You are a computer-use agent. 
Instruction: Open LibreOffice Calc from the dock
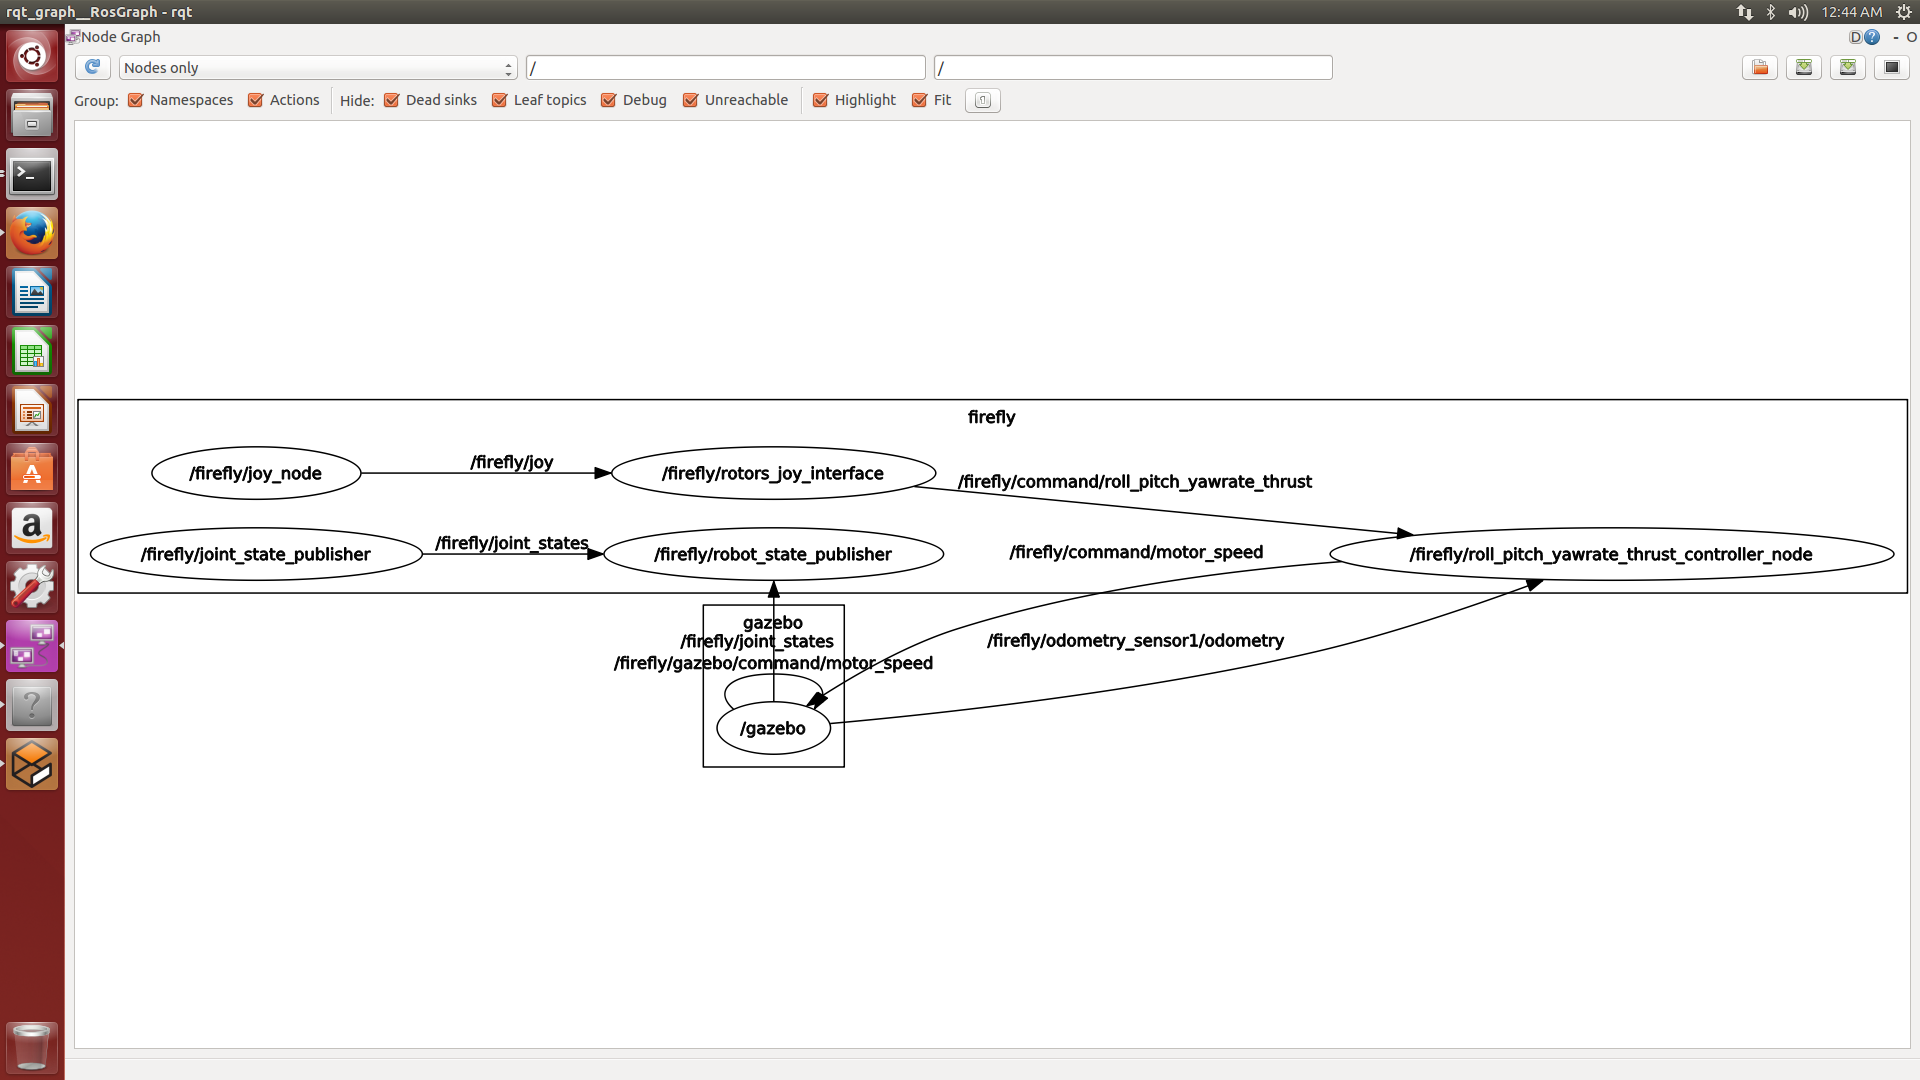click(x=32, y=352)
